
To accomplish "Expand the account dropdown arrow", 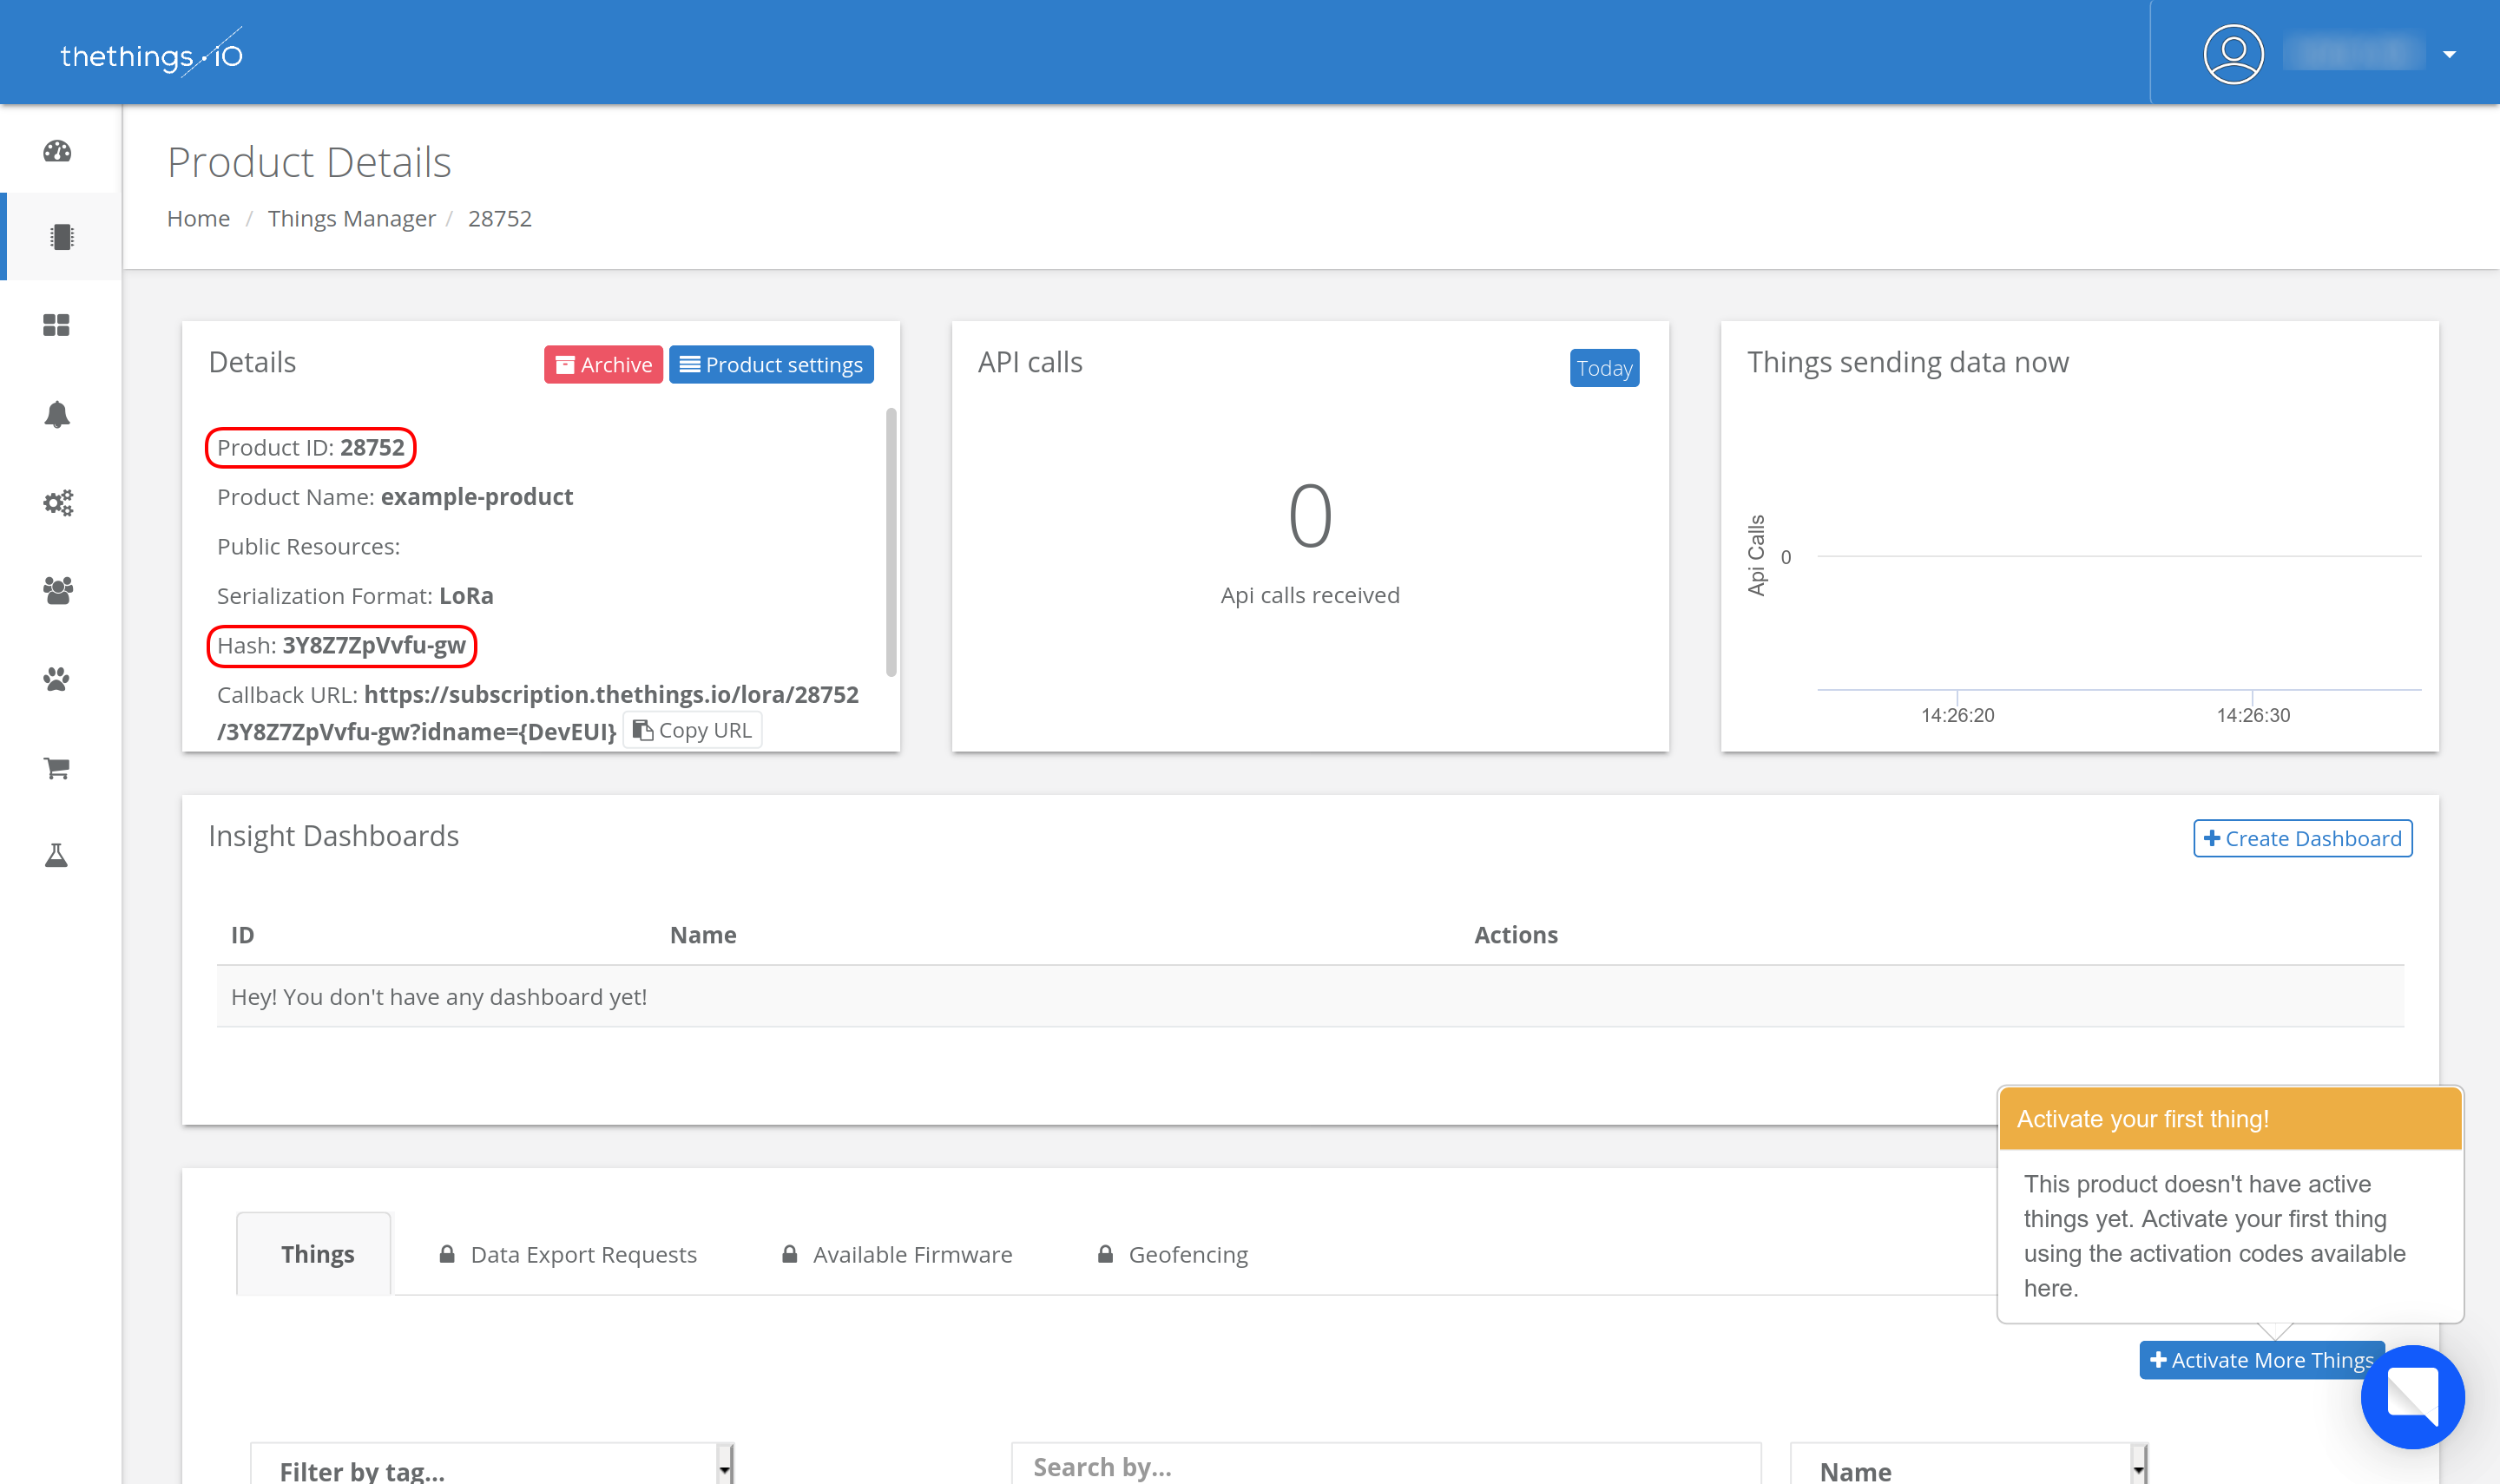I will point(2449,55).
